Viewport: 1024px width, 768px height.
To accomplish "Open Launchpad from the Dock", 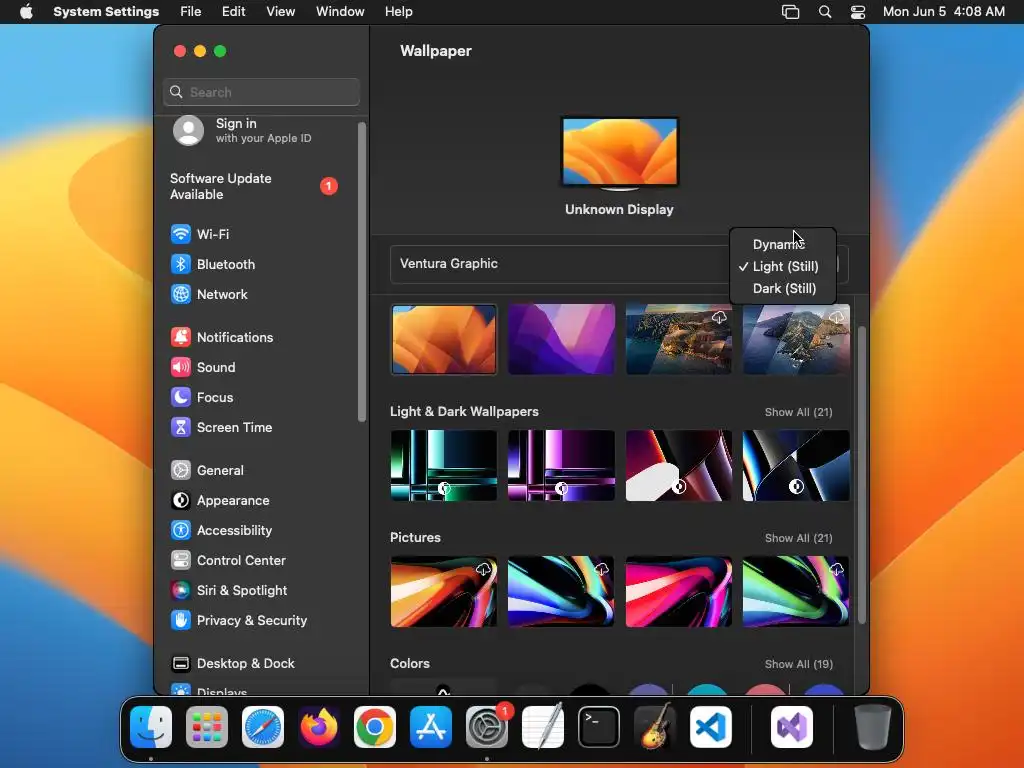I will 207,727.
